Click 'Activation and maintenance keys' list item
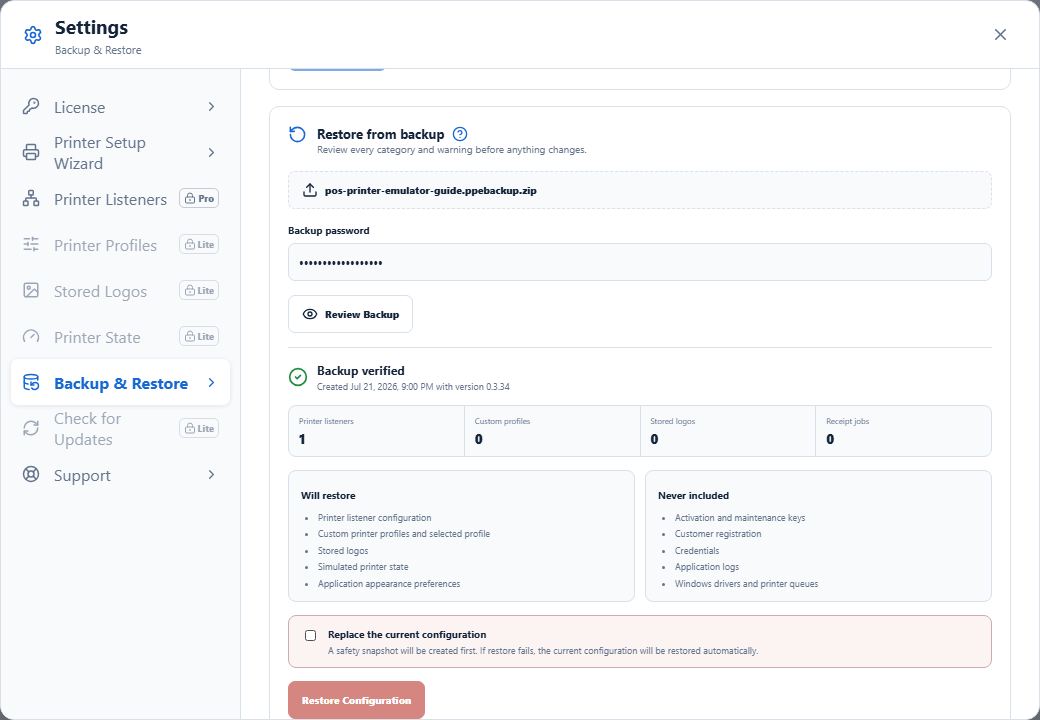This screenshot has height=720, width=1040. [740, 518]
